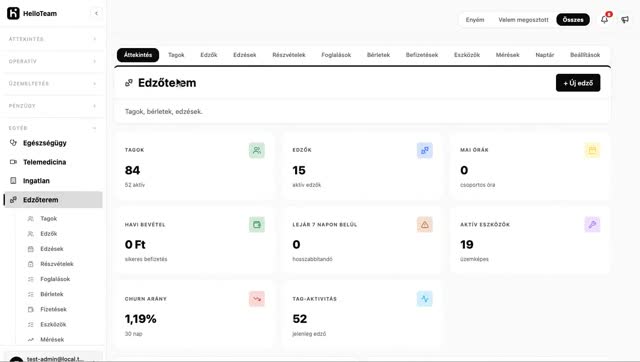The width and height of the screenshot is (640, 362).
Task: Expand the Operatív sidebar section
Action: 52,61
